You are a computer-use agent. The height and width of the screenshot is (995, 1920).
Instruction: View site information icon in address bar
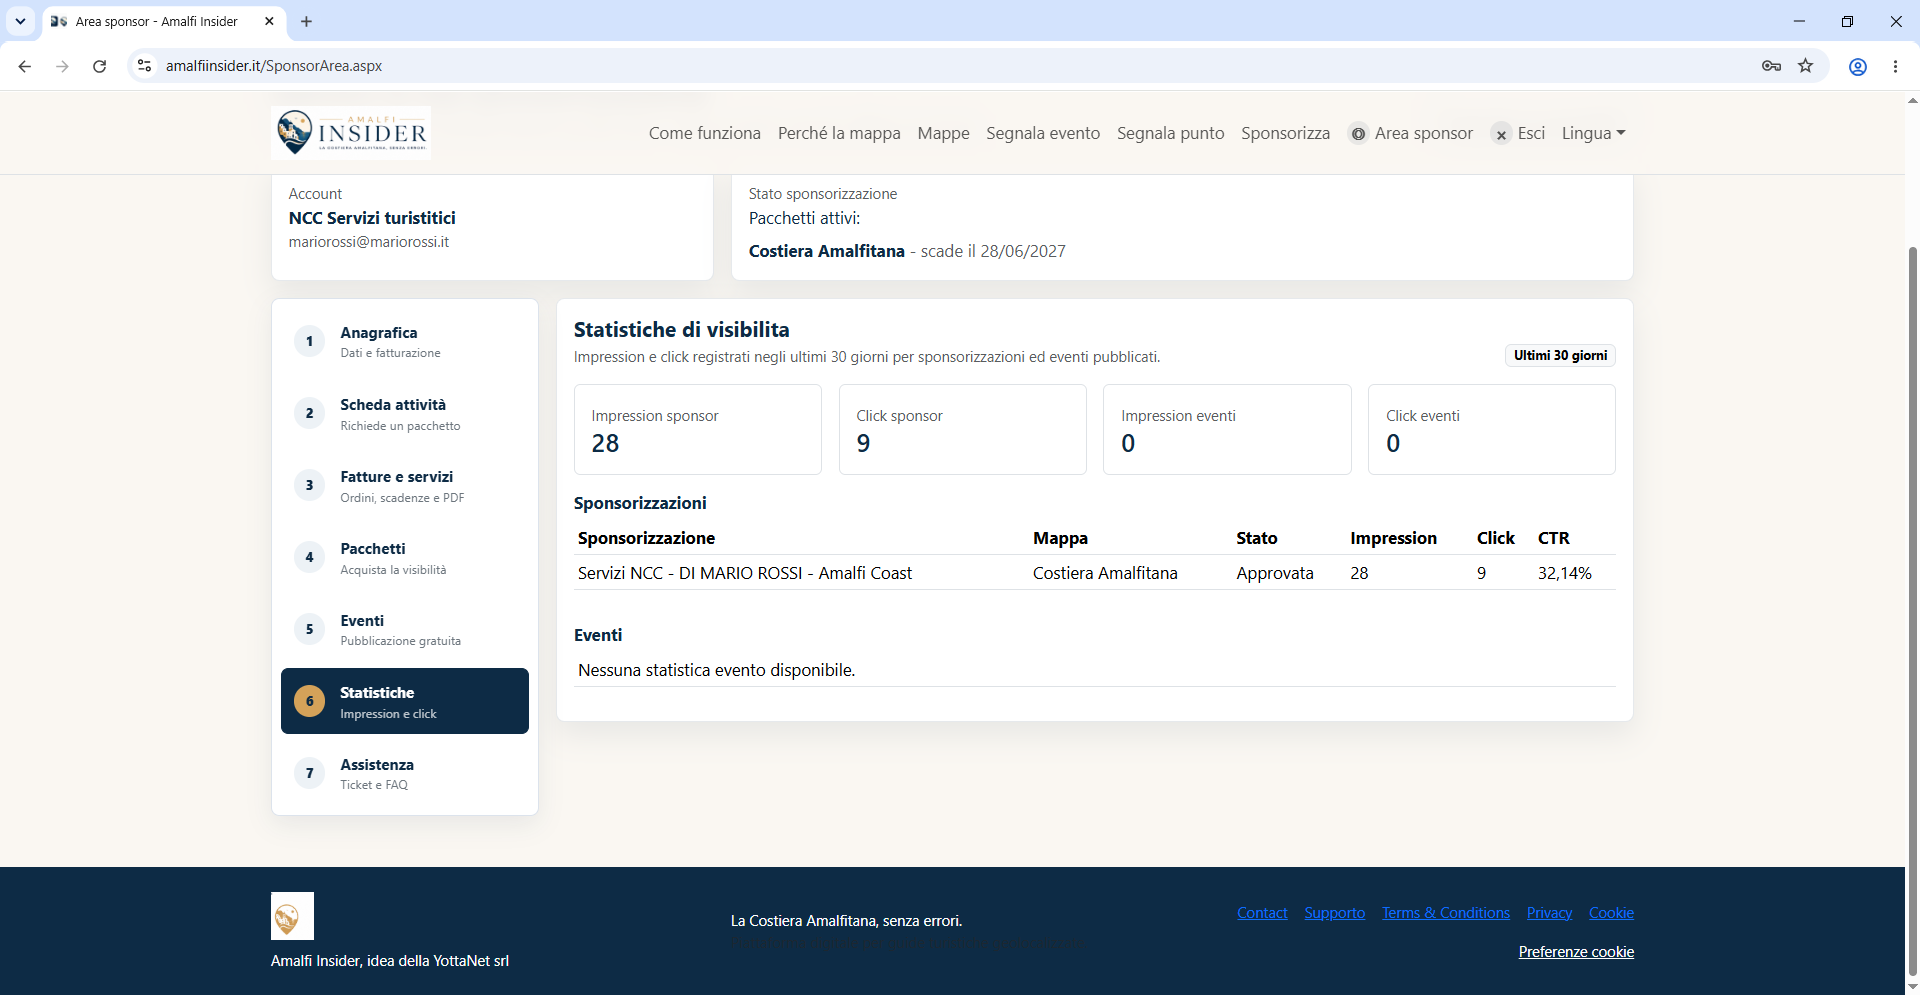click(x=145, y=66)
